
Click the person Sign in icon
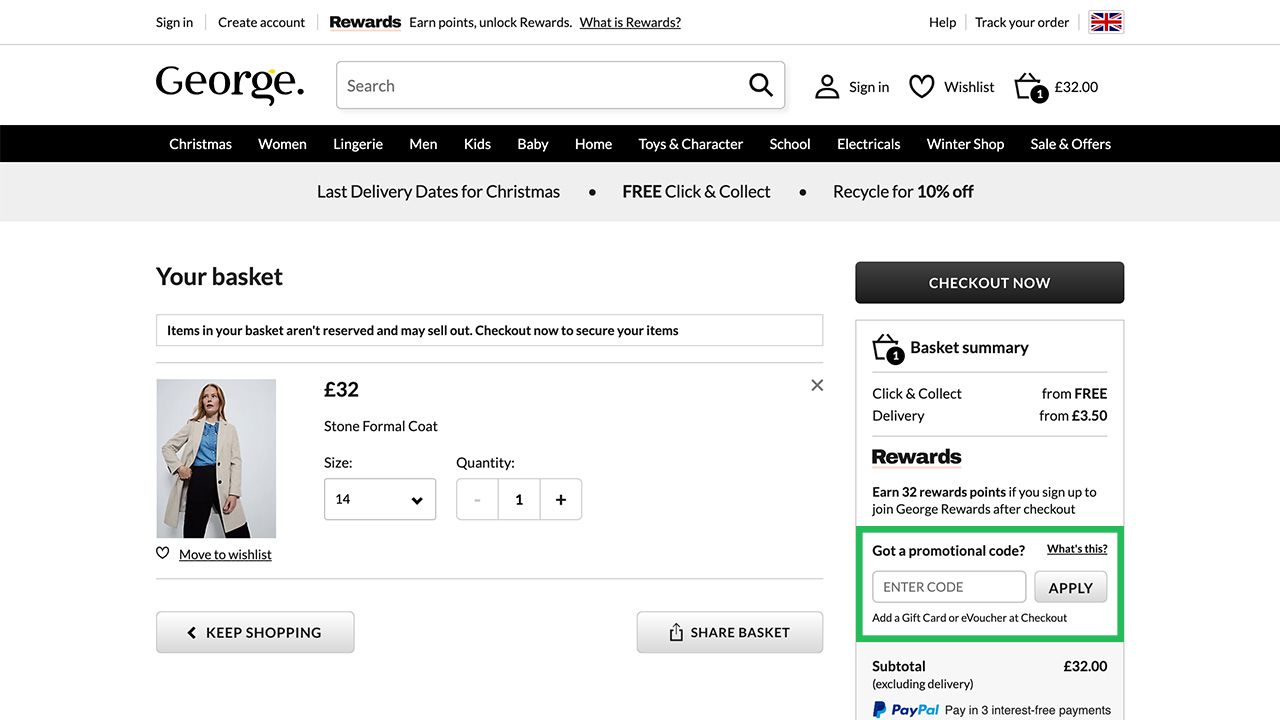[827, 87]
